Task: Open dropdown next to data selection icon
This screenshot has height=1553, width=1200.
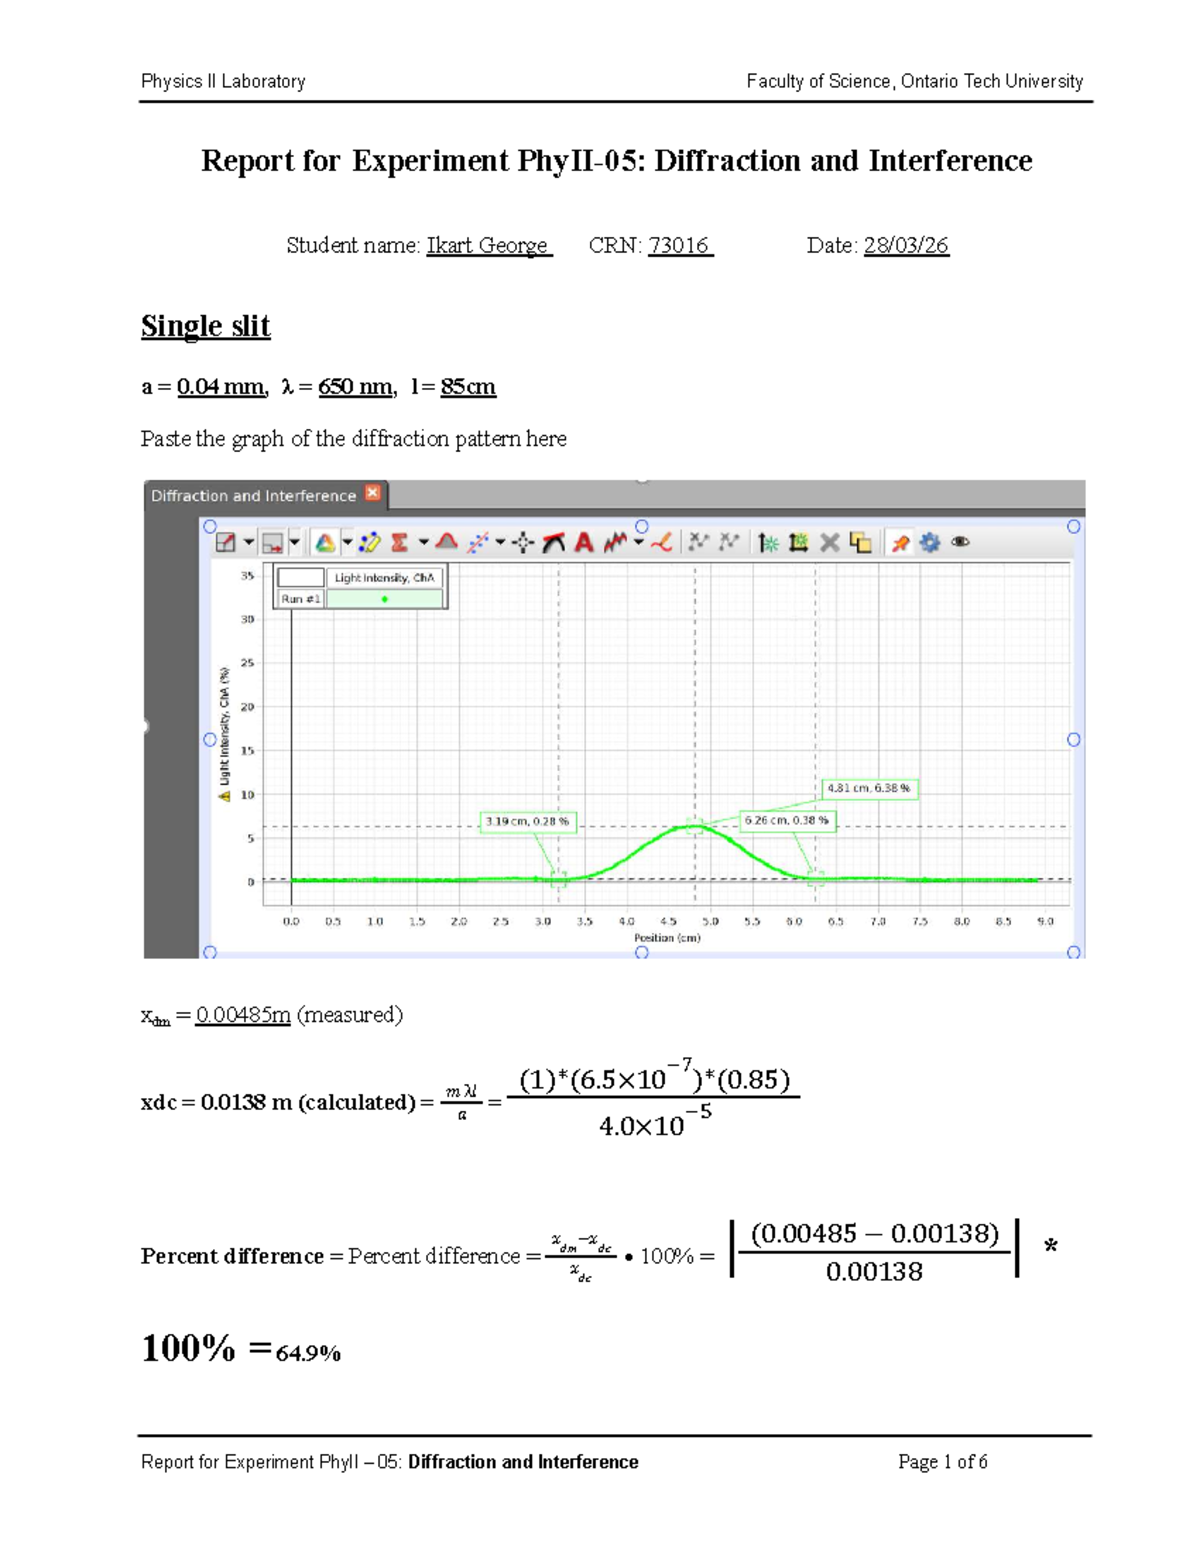Action: click(x=294, y=543)
